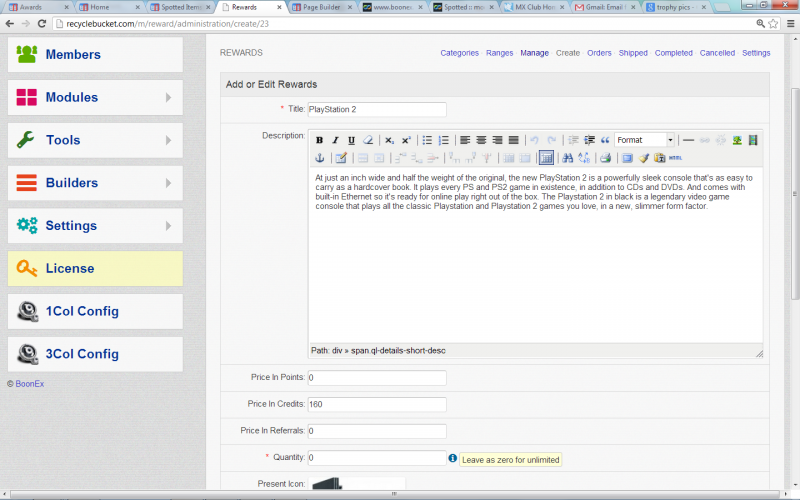
Task: Click the eraser remove formatting icon
Action: (x=367, y=140)
